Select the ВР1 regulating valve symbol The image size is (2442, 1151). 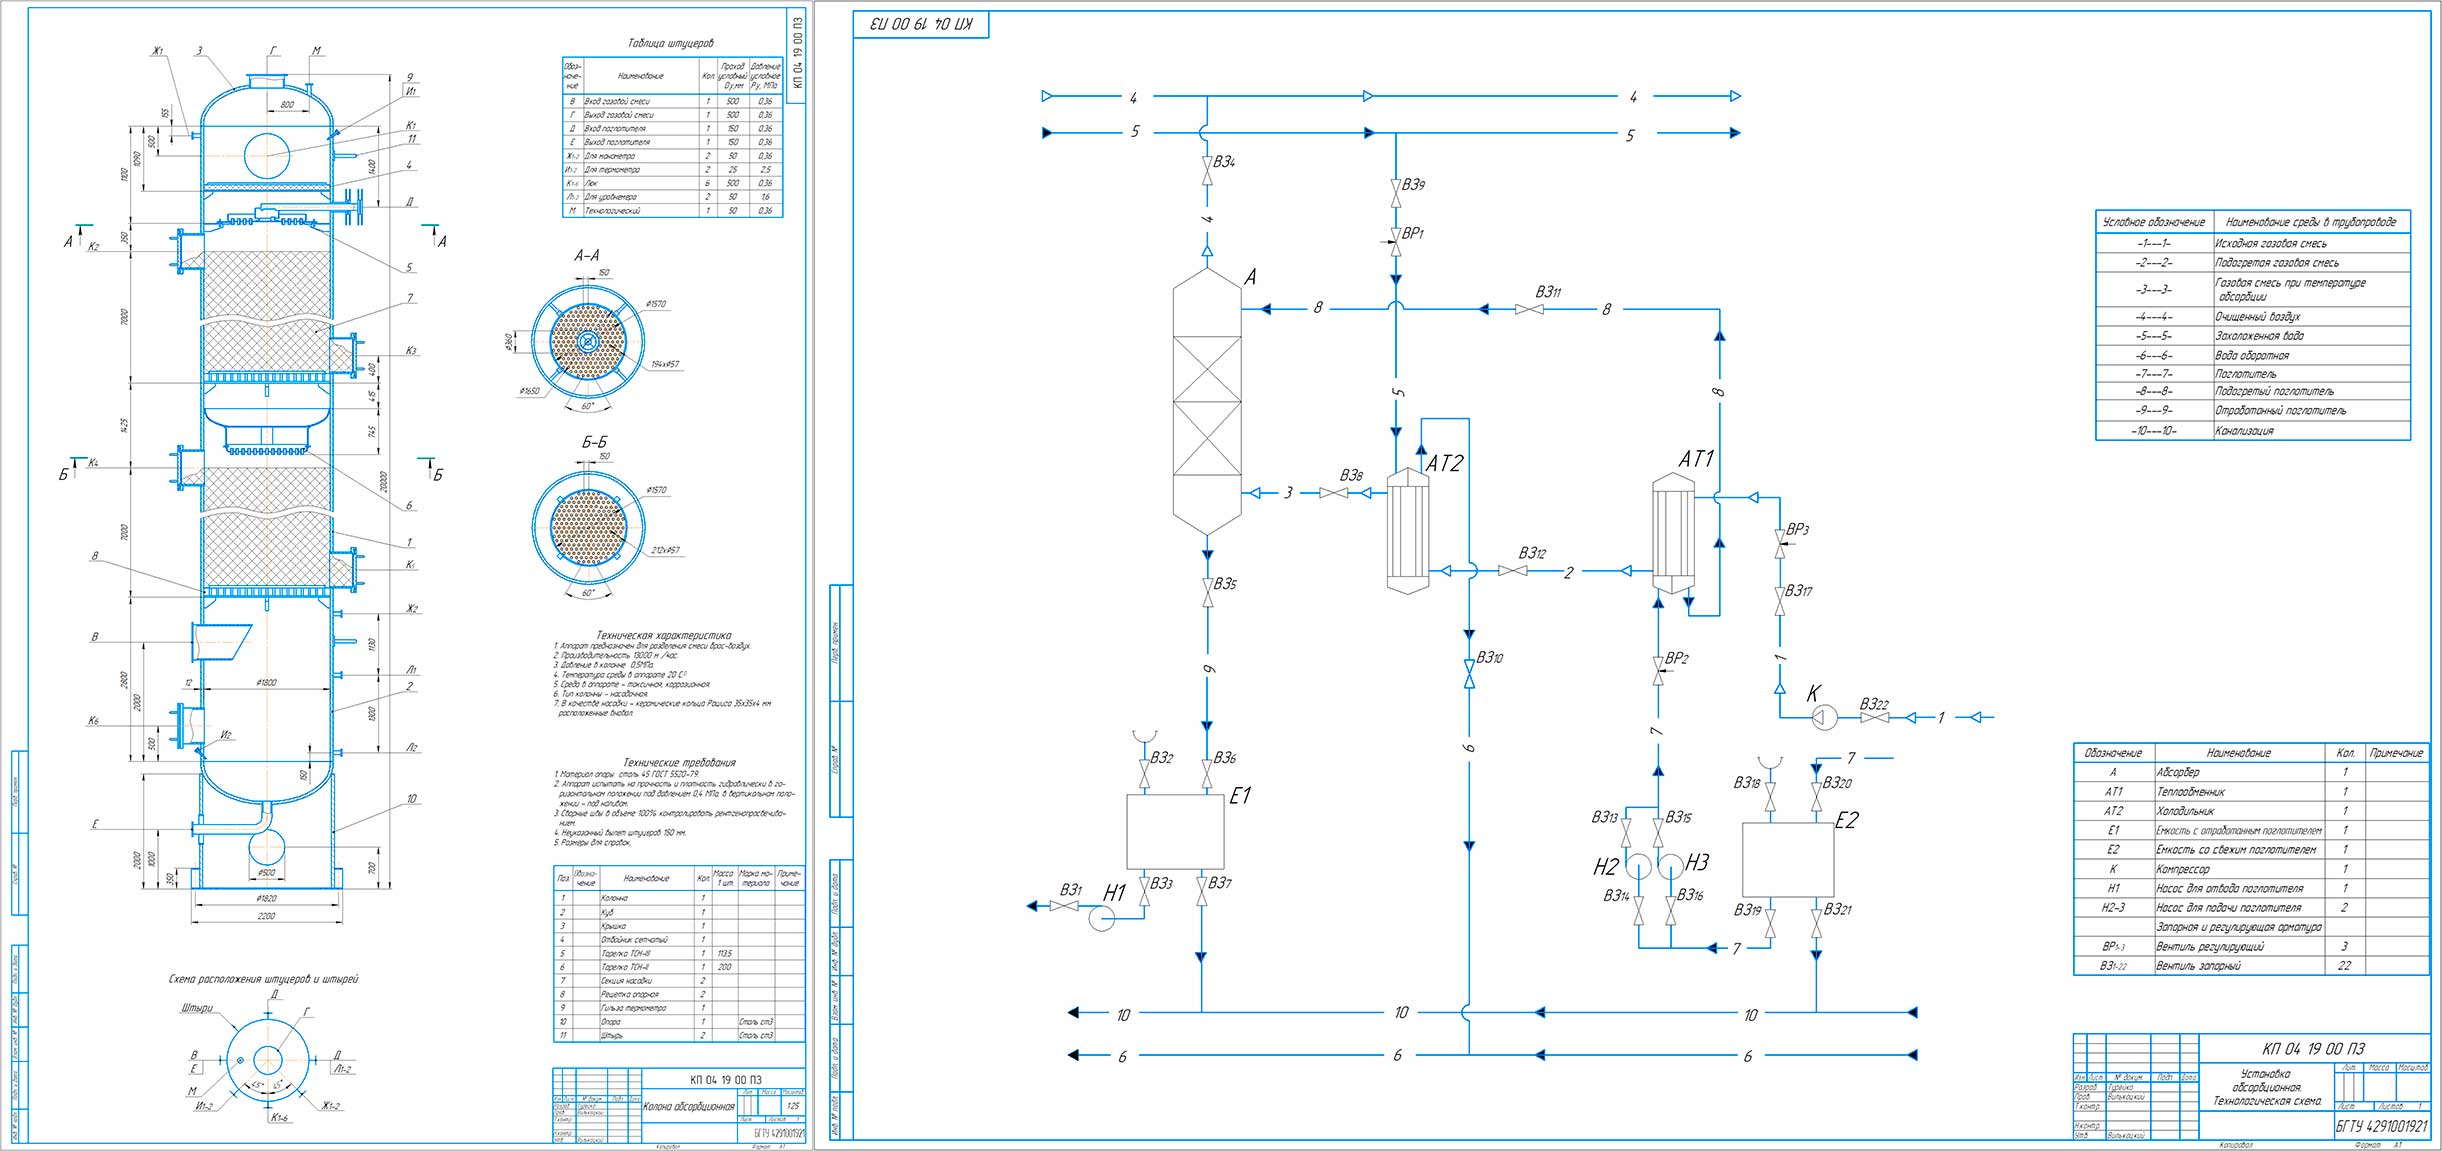tap(1396, 241)
